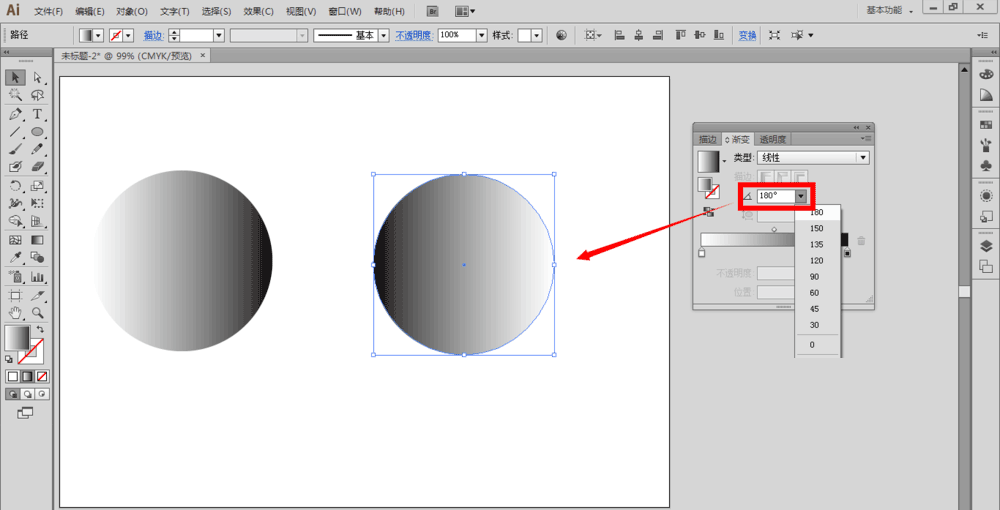Screen dimensions: 1000x510
Task: Choose 90 from the angle list
Action: click(815, 277)
